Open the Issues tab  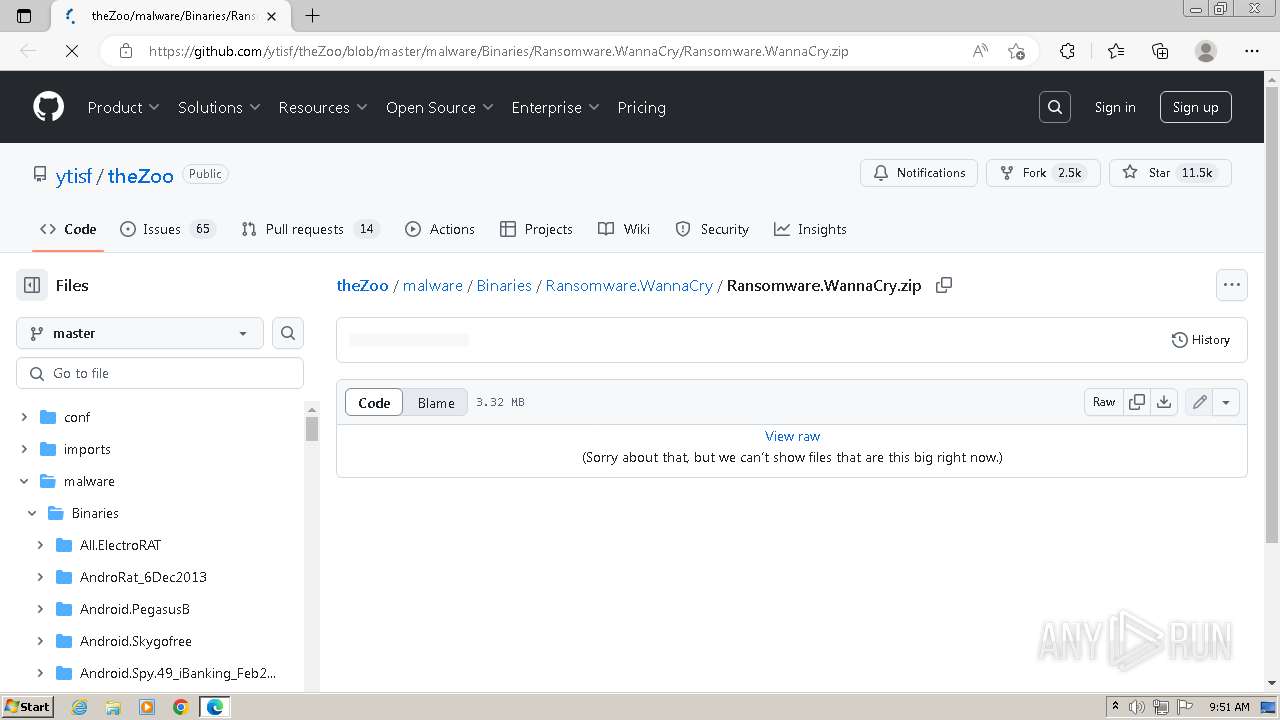coord(167,229)
